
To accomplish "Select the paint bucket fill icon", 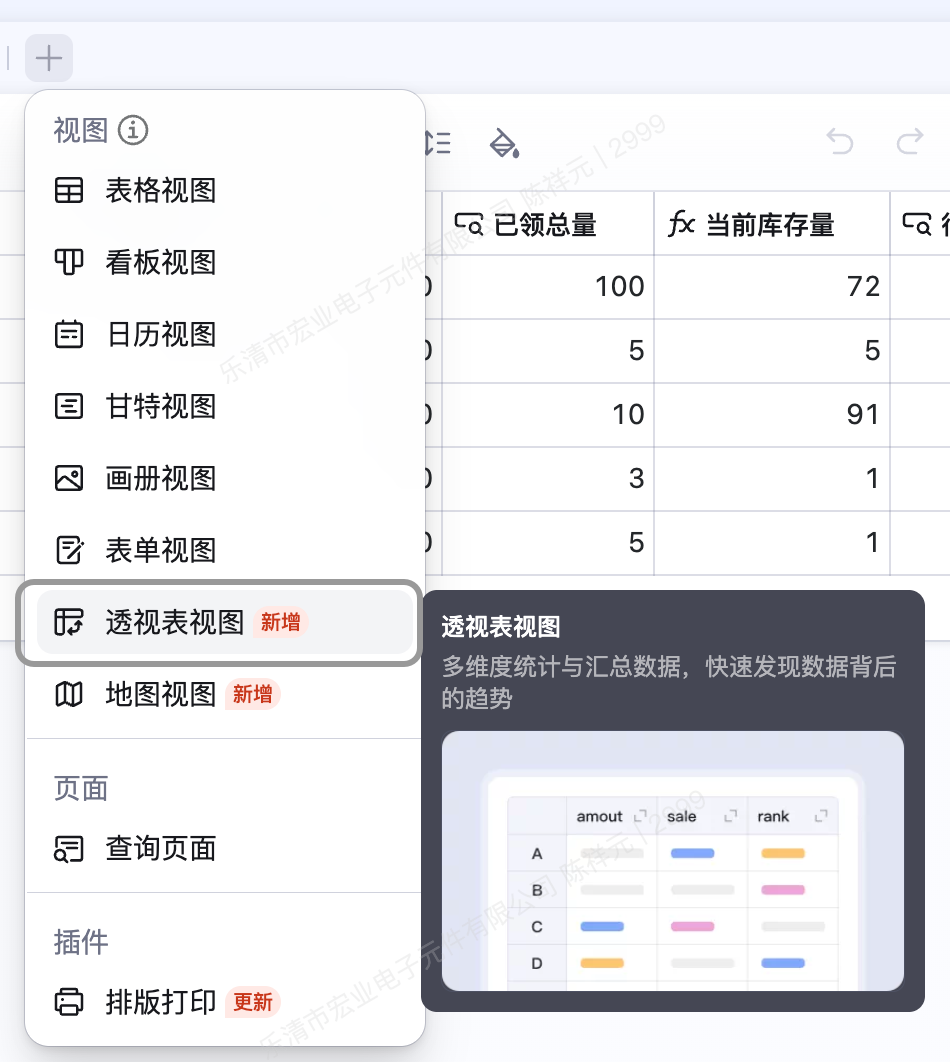I will 504,143.
